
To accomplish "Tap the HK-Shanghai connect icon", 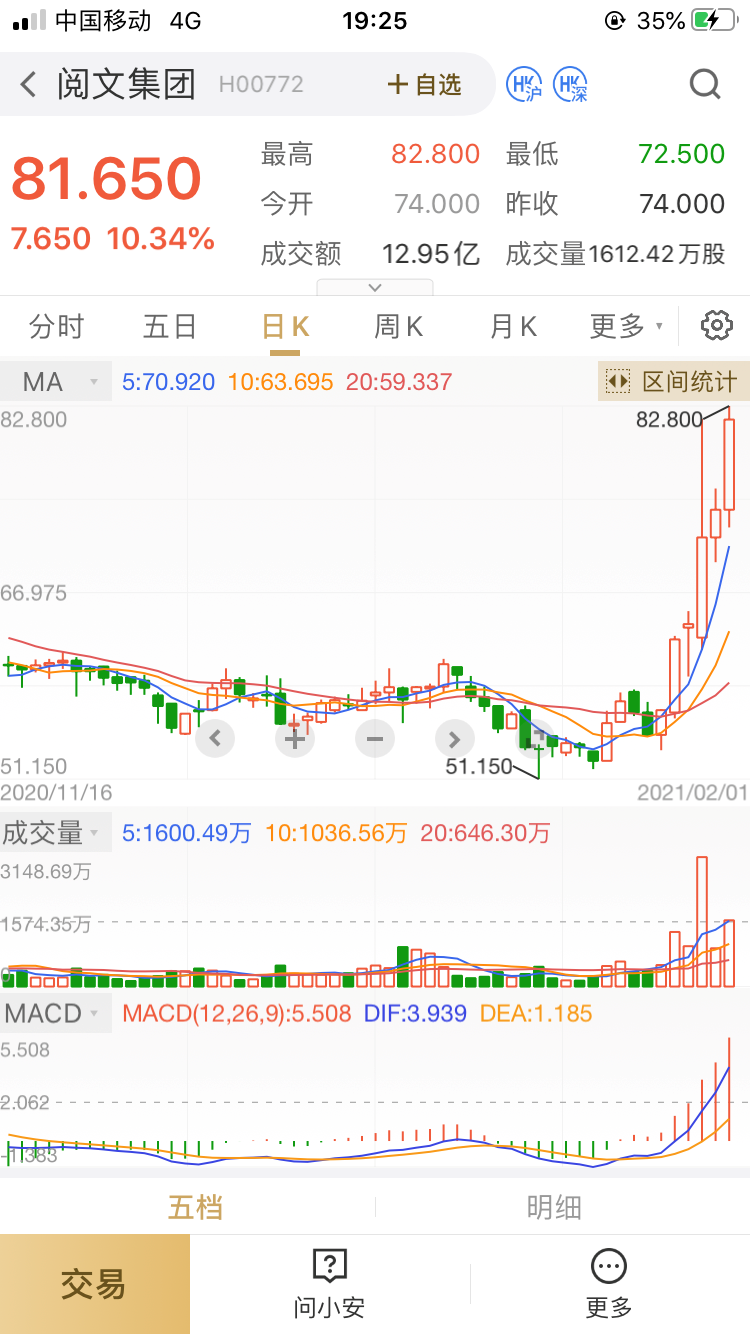I will [524, 84].
